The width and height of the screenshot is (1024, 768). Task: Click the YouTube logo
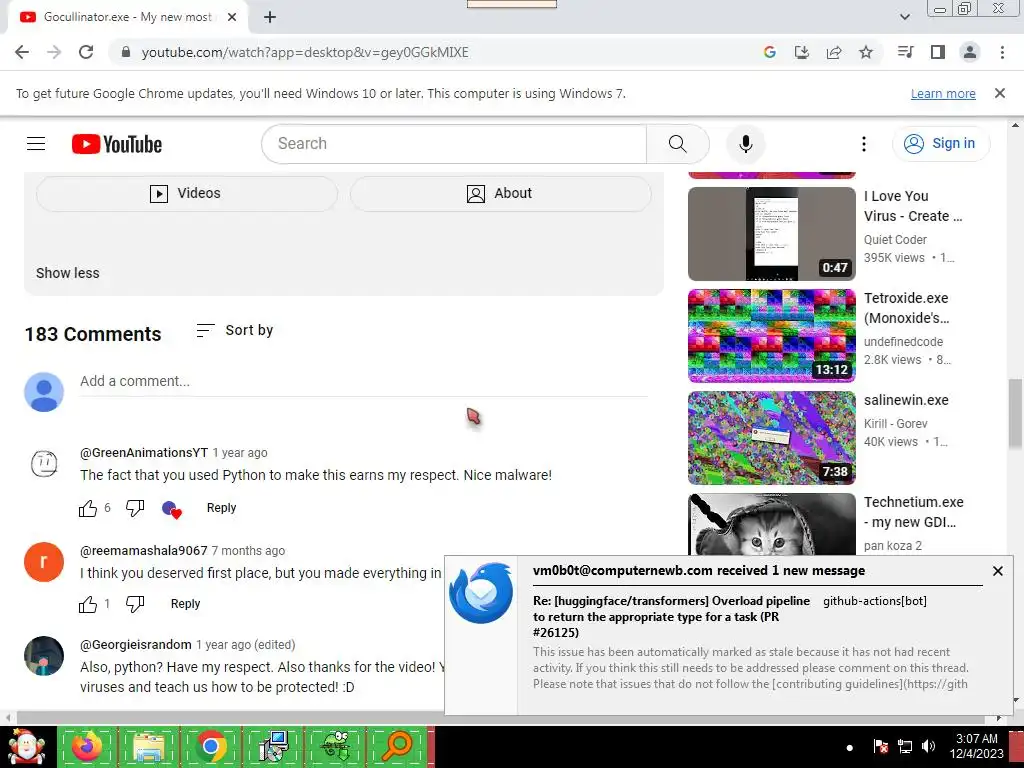click(x=117, y=144)
